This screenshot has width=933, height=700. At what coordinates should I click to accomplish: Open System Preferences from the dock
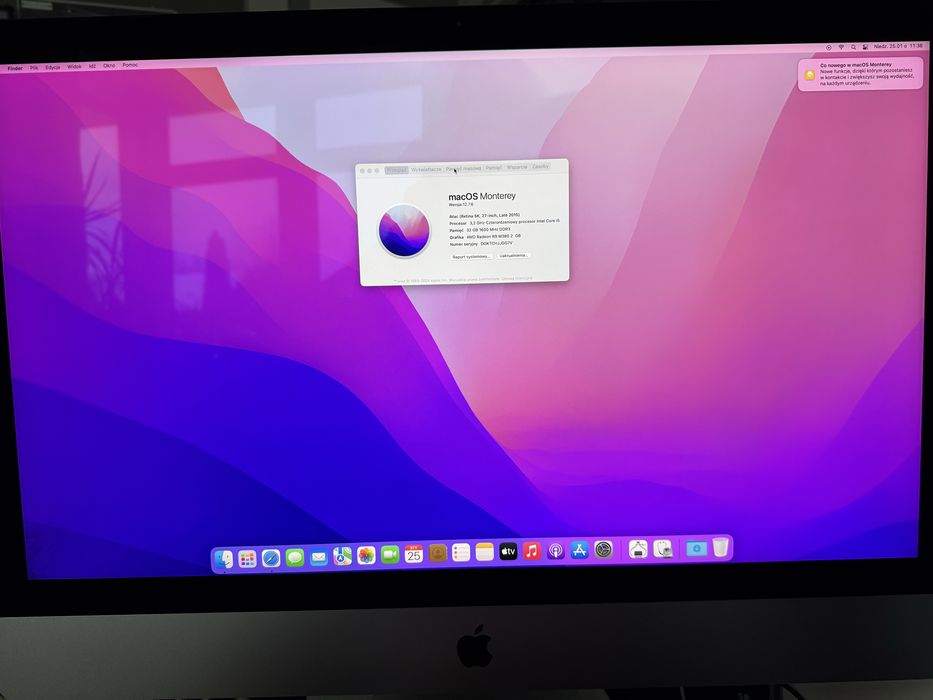603,550
